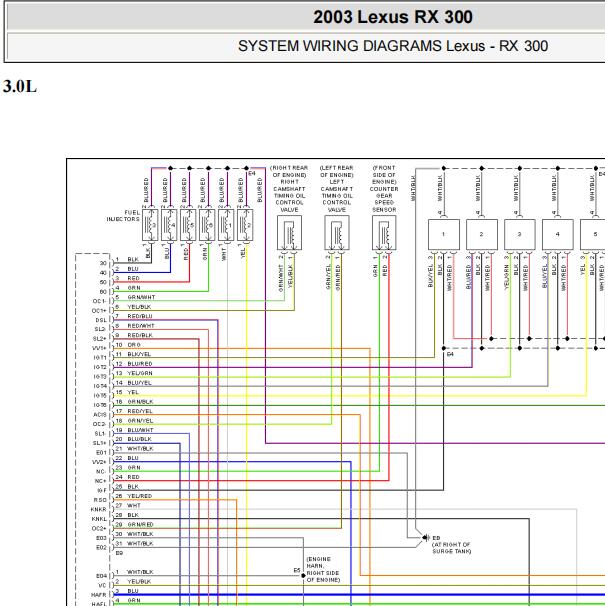
Task: Select wire label '20 BLU/BLK'
Action: point(133,439)
